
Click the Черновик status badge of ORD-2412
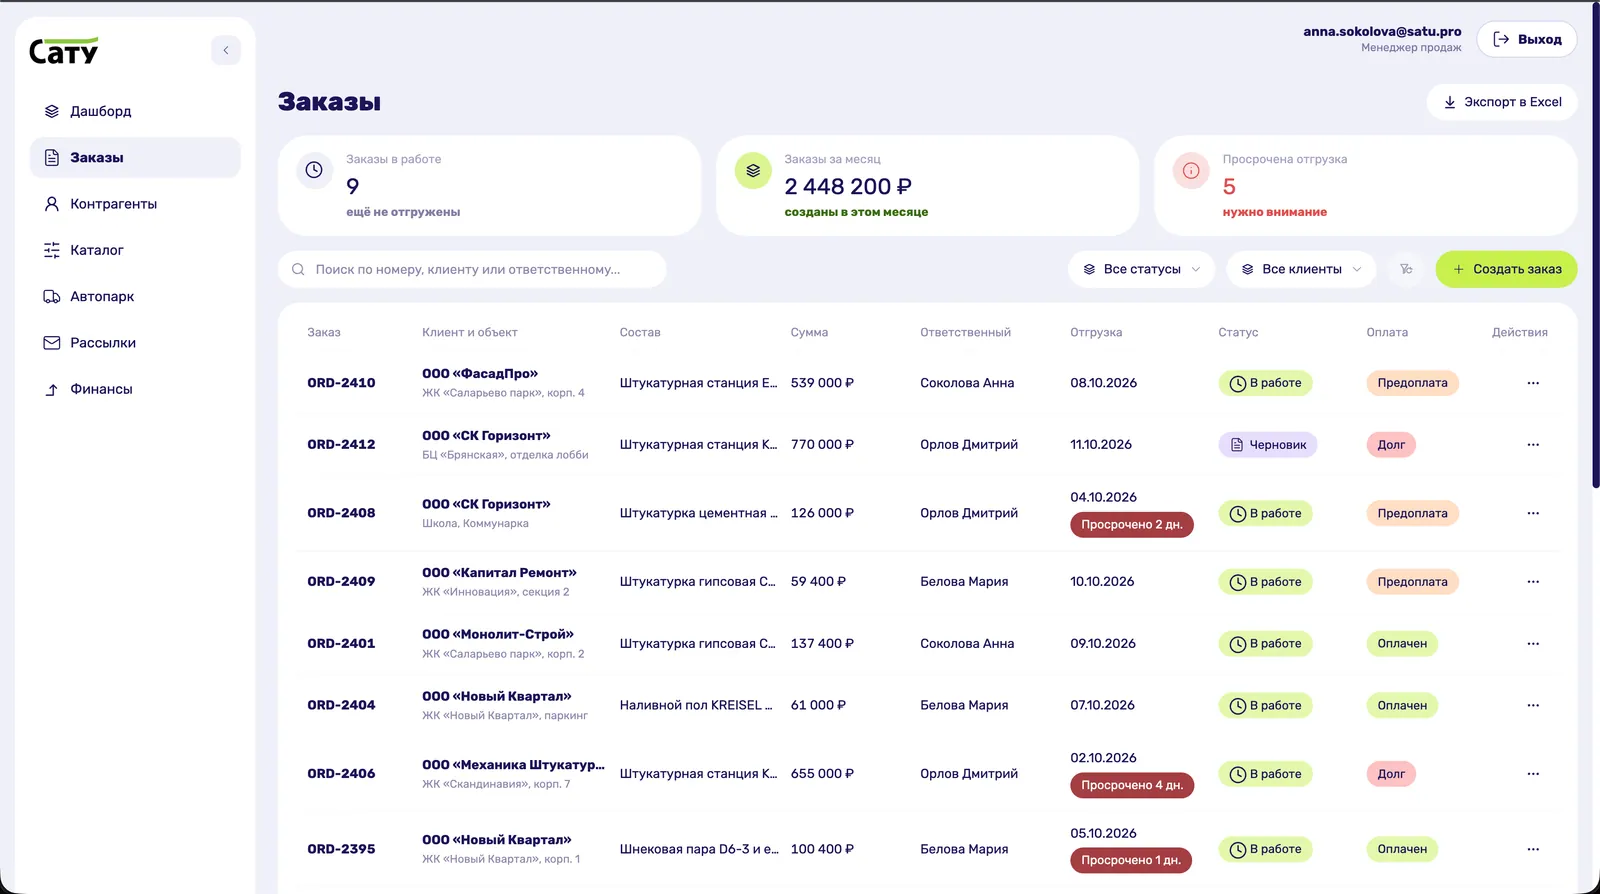tap(1267, 445)
